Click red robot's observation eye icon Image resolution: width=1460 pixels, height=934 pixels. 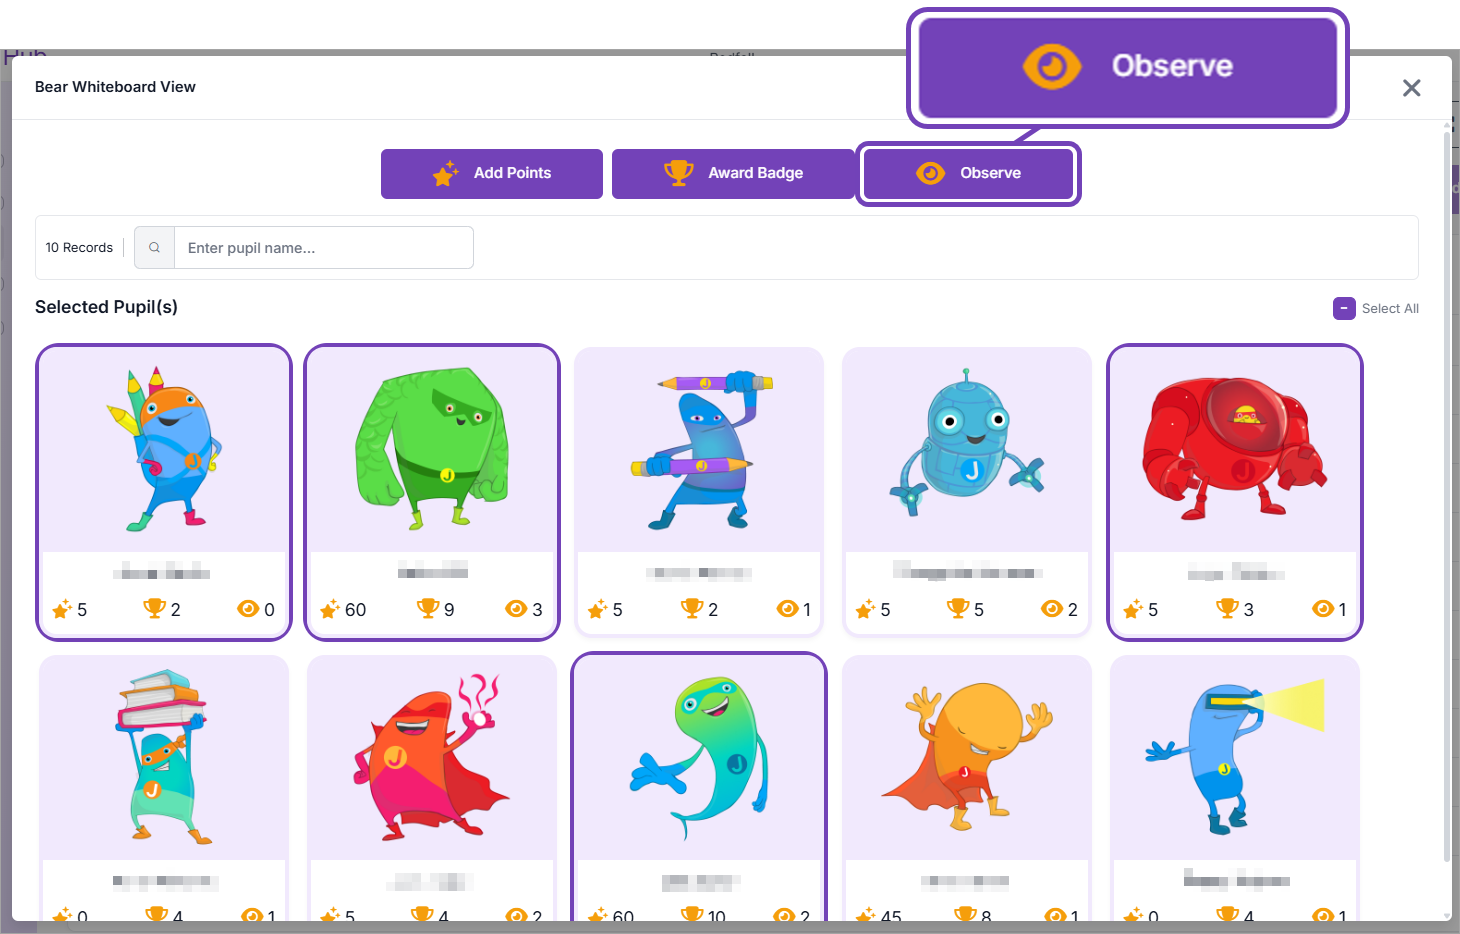[x=1323, y=608]
